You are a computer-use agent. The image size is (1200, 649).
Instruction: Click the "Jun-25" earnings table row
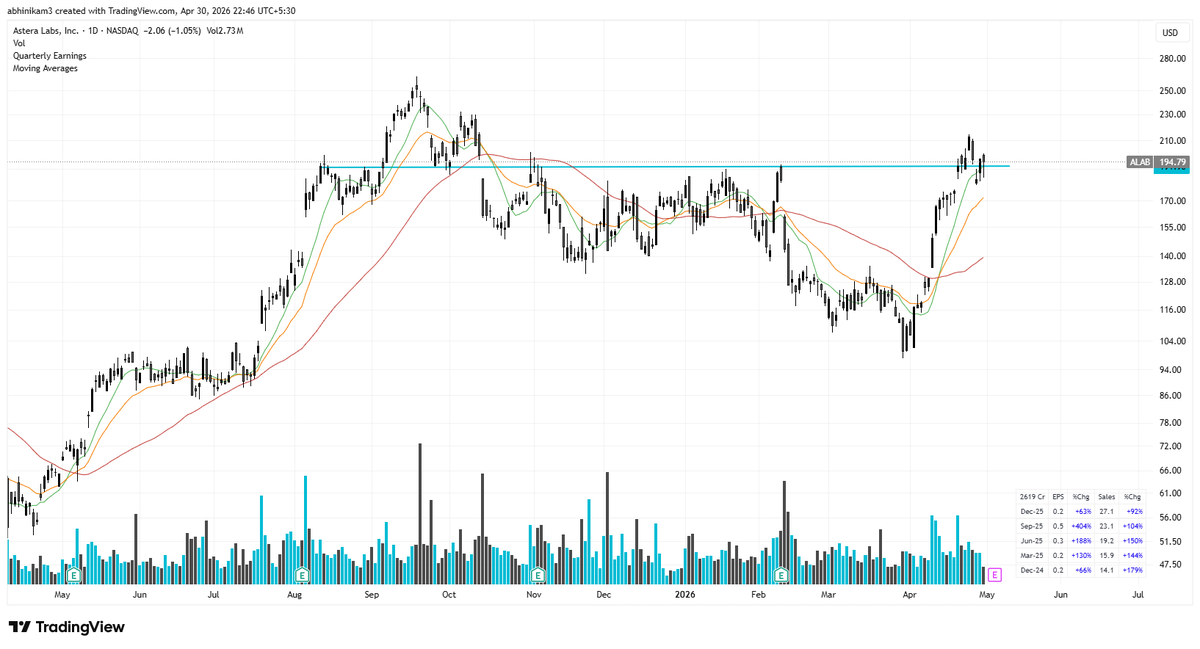(x=1081, y=540)
